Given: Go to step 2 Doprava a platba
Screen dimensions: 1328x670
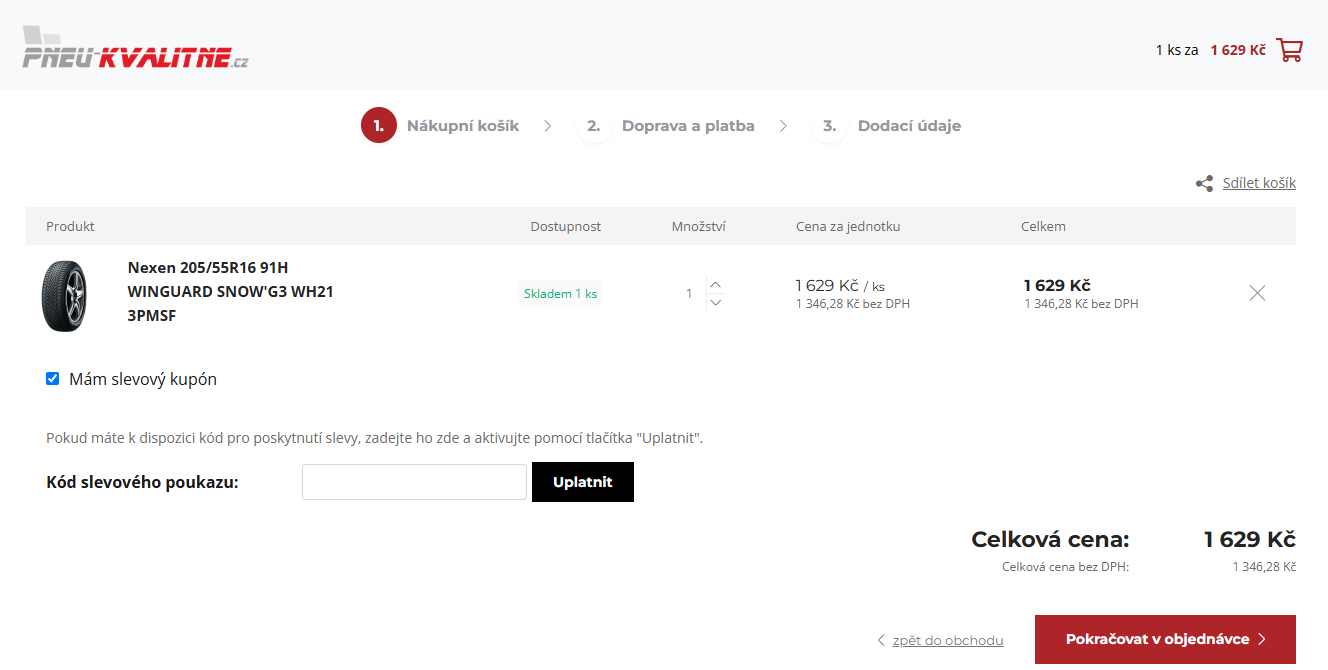Looking at the screenshot, I should pyautogui.click(x=666, y=126).
